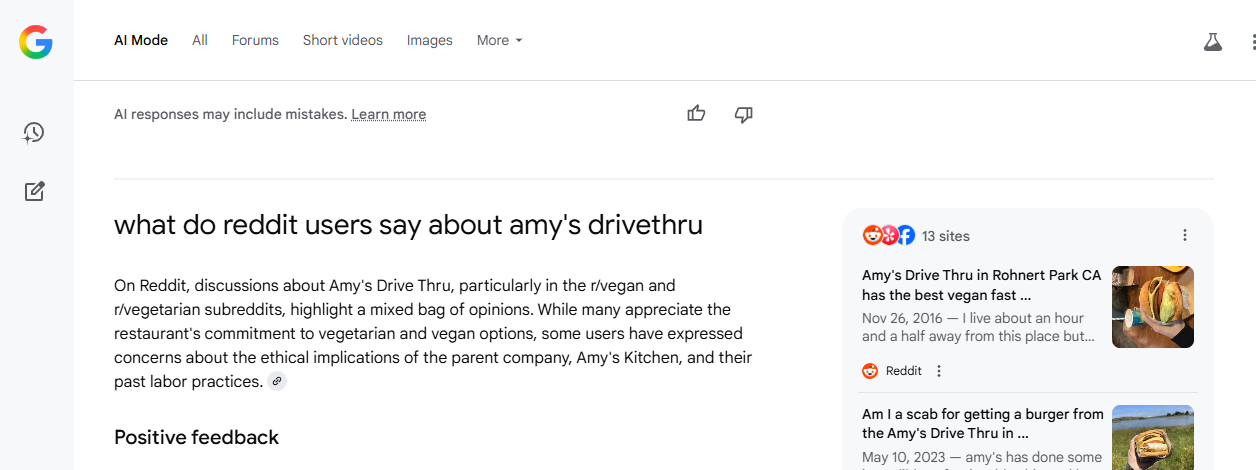Screen dimensions: 1256x470
Task: Click the '13 sites' label
Action: [x=946, y=236]
